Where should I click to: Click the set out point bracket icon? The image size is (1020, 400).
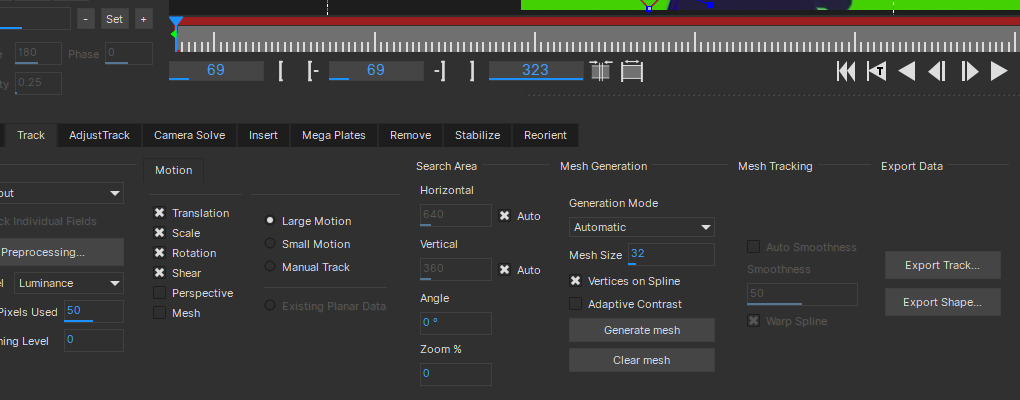coord(472,71)
